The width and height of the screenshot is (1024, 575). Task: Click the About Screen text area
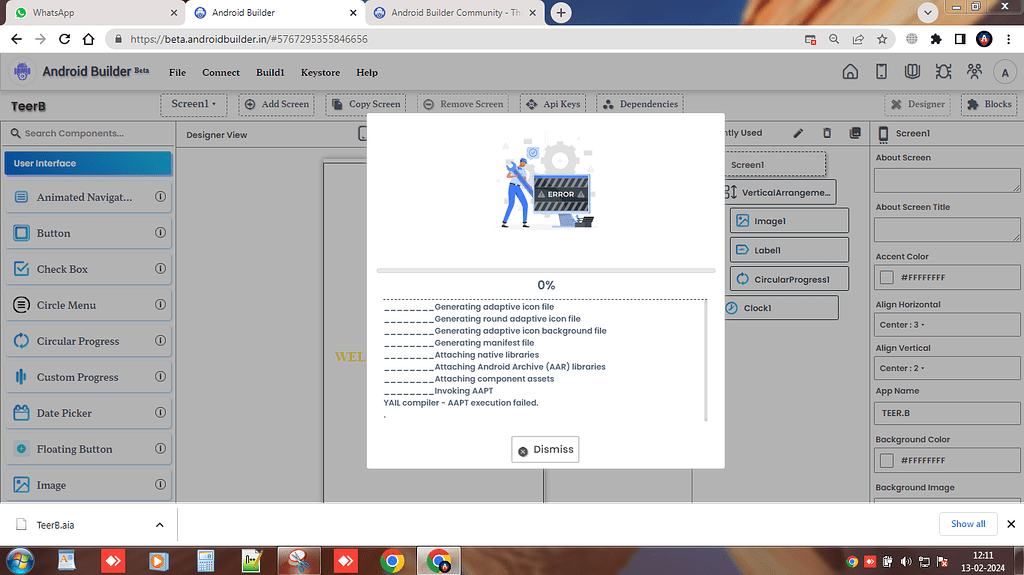pyautogui.click(x=947, y=180)
